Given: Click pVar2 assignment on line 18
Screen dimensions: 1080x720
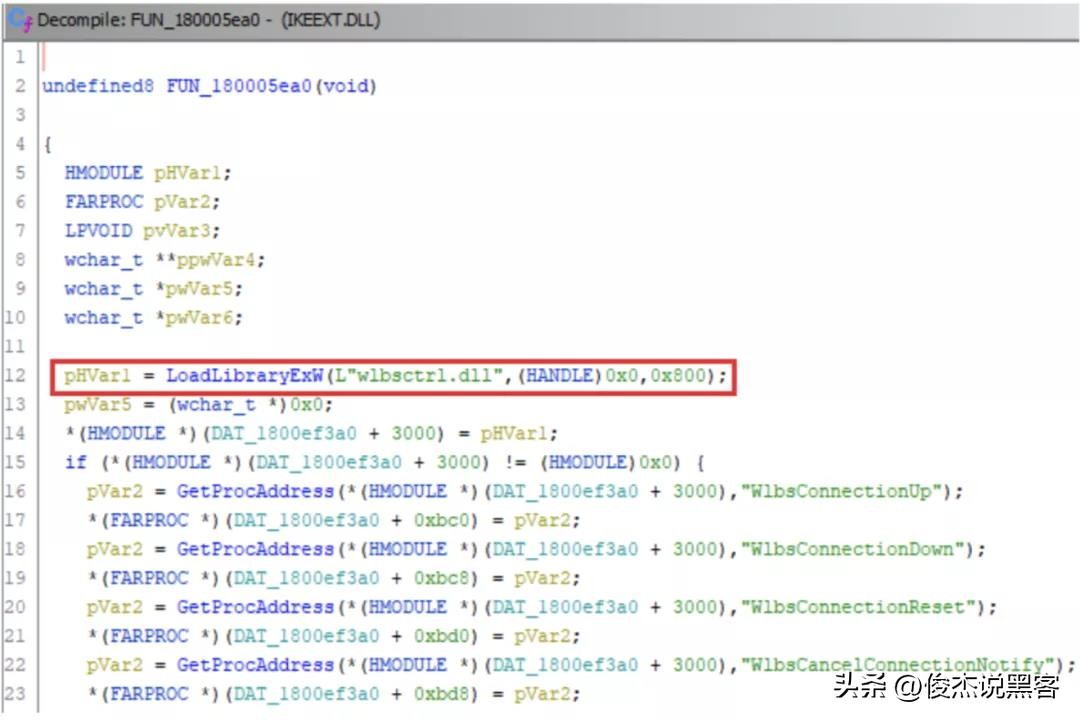Looking at the screenshot, I should pyautogui.click(x=114, y=549).
